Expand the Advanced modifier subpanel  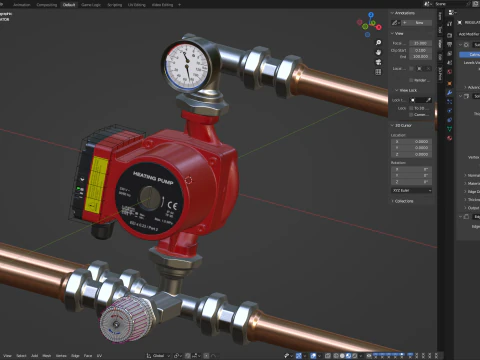point(472,87)
